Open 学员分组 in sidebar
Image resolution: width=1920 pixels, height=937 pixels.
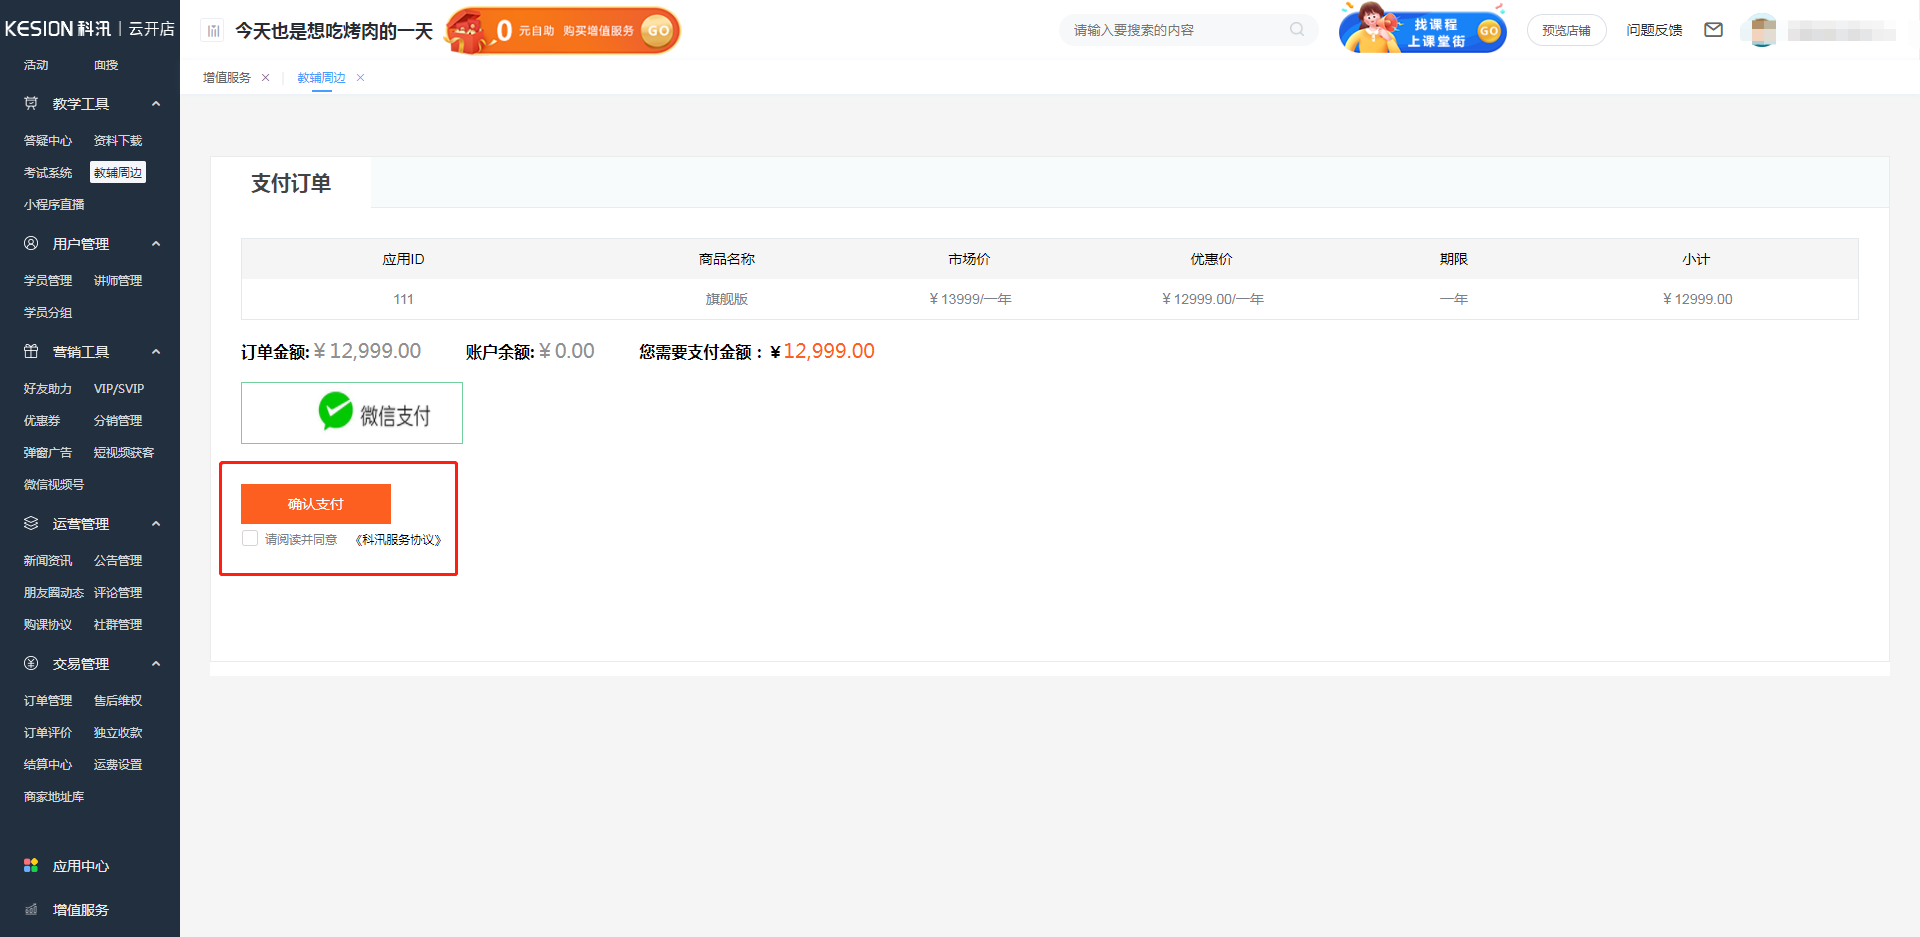(x=48, y=313)
